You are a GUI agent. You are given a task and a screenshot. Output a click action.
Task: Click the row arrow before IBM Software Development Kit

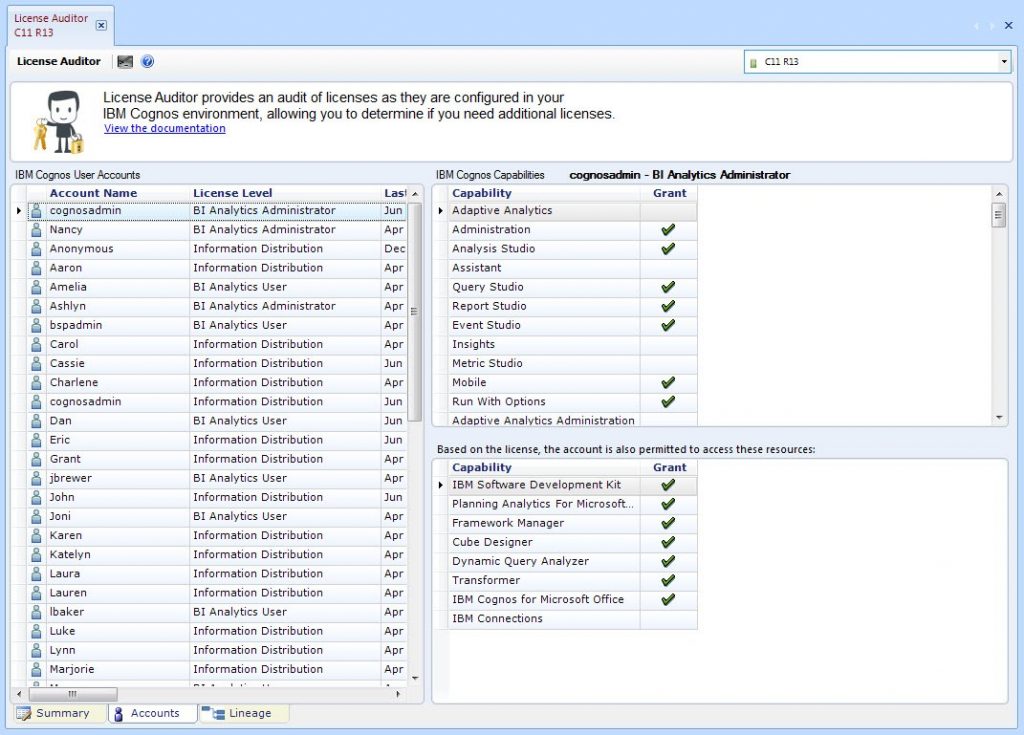pos(441,485)
